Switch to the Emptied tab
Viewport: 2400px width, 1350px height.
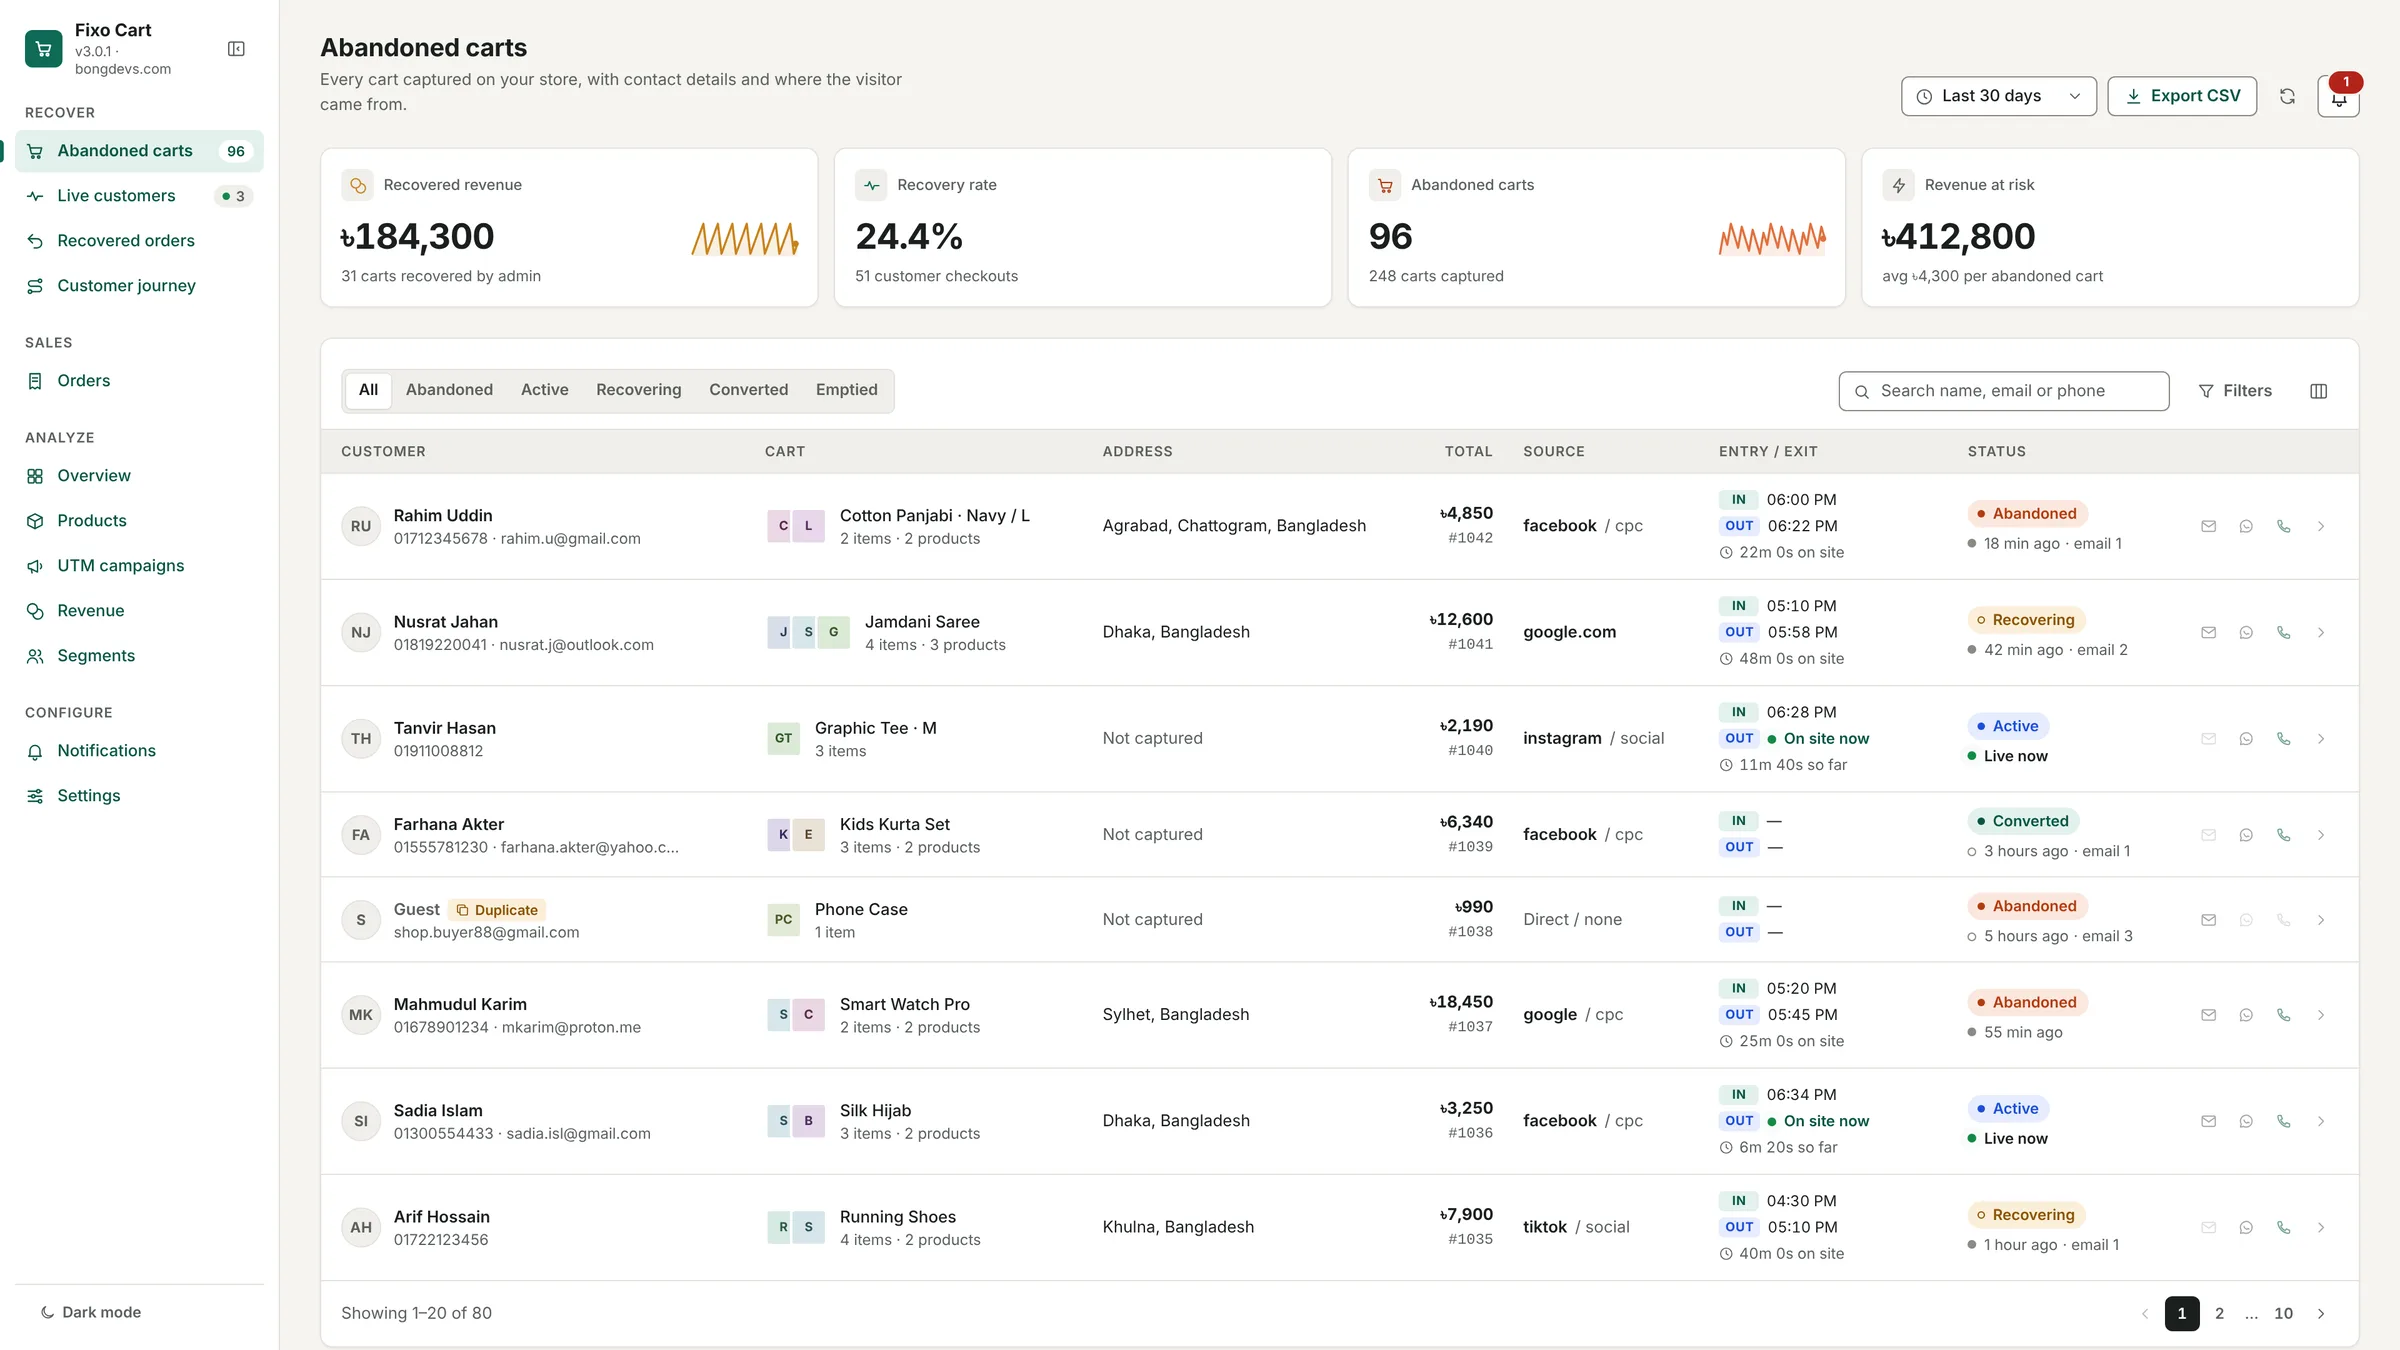(846, 390)
